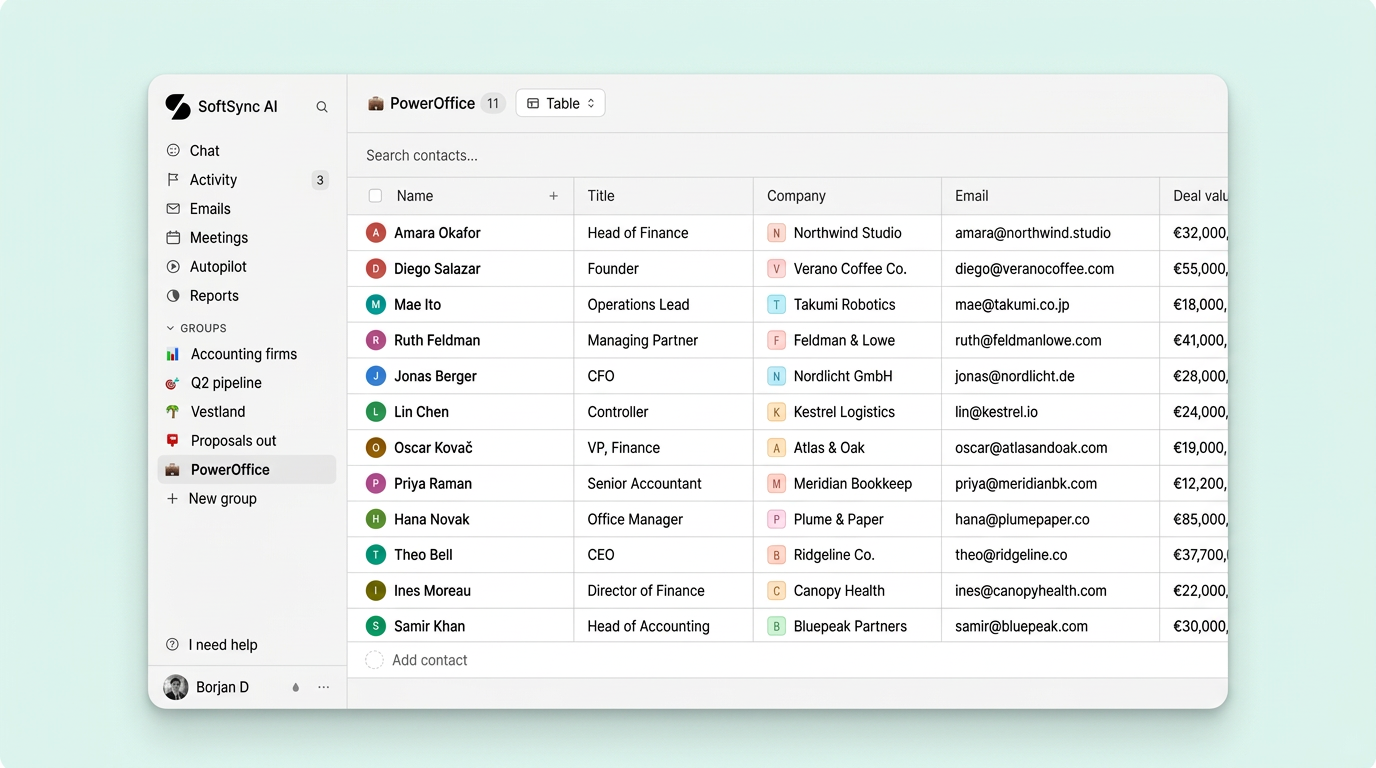Viewport: 1376px width, 768px height.
Task: Select the Verano Coffee Co. company cell
Action: pyautogui.click(x=847, y=269)
